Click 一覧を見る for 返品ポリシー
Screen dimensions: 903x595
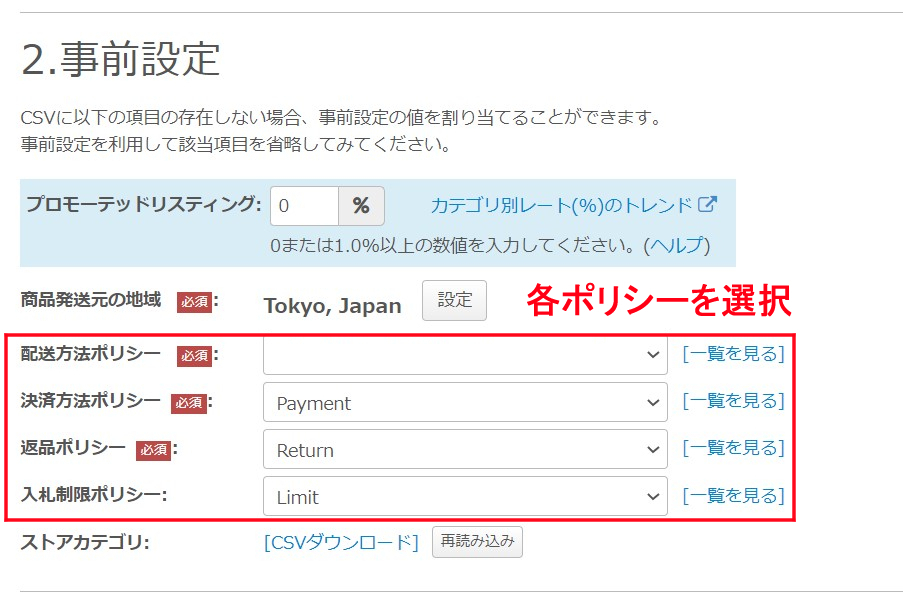734,448
